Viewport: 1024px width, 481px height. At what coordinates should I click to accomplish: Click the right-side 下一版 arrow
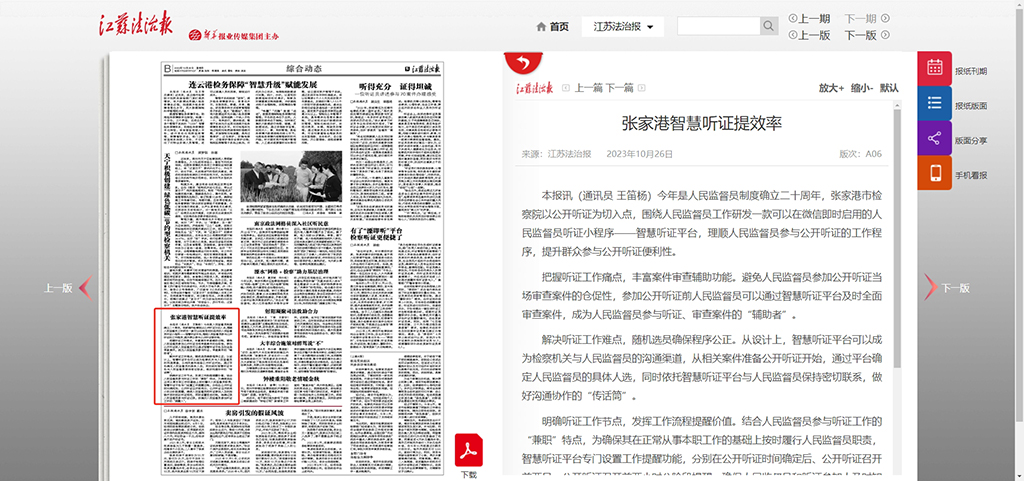[x=944, y=287]
